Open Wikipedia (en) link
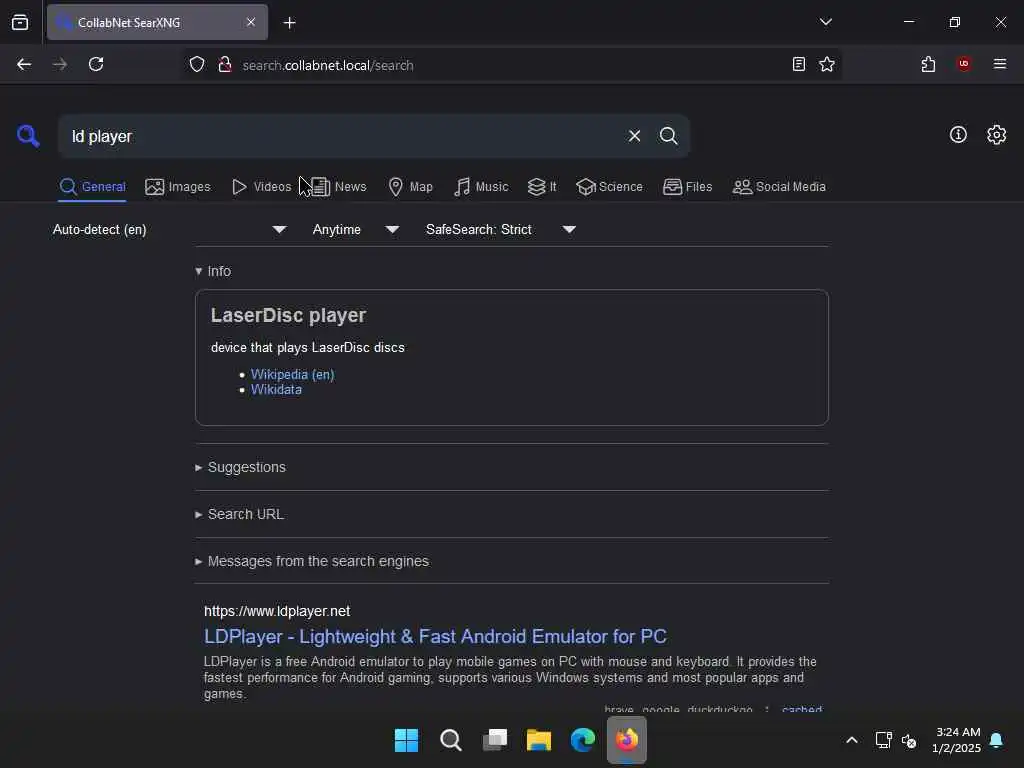 [293, 374]
